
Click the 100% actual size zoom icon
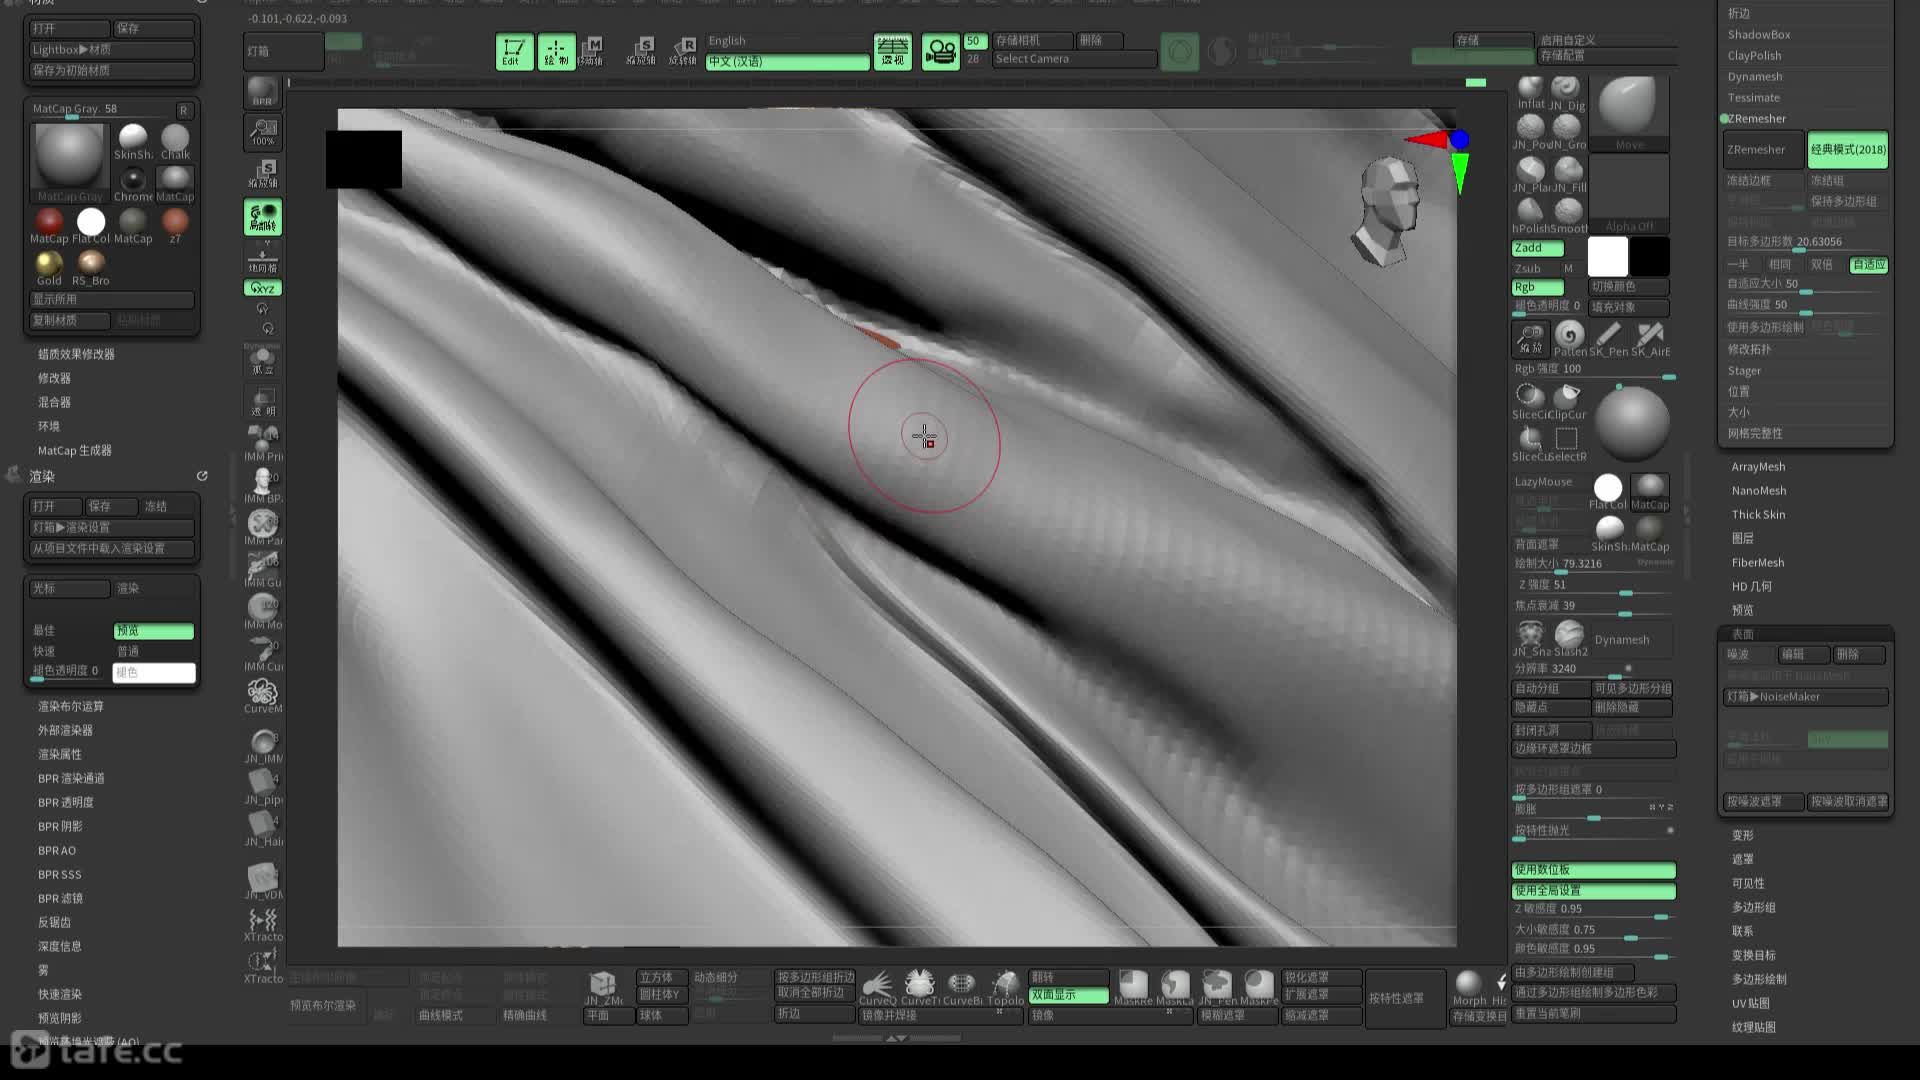pyautogui.click(x=263, y=132)
